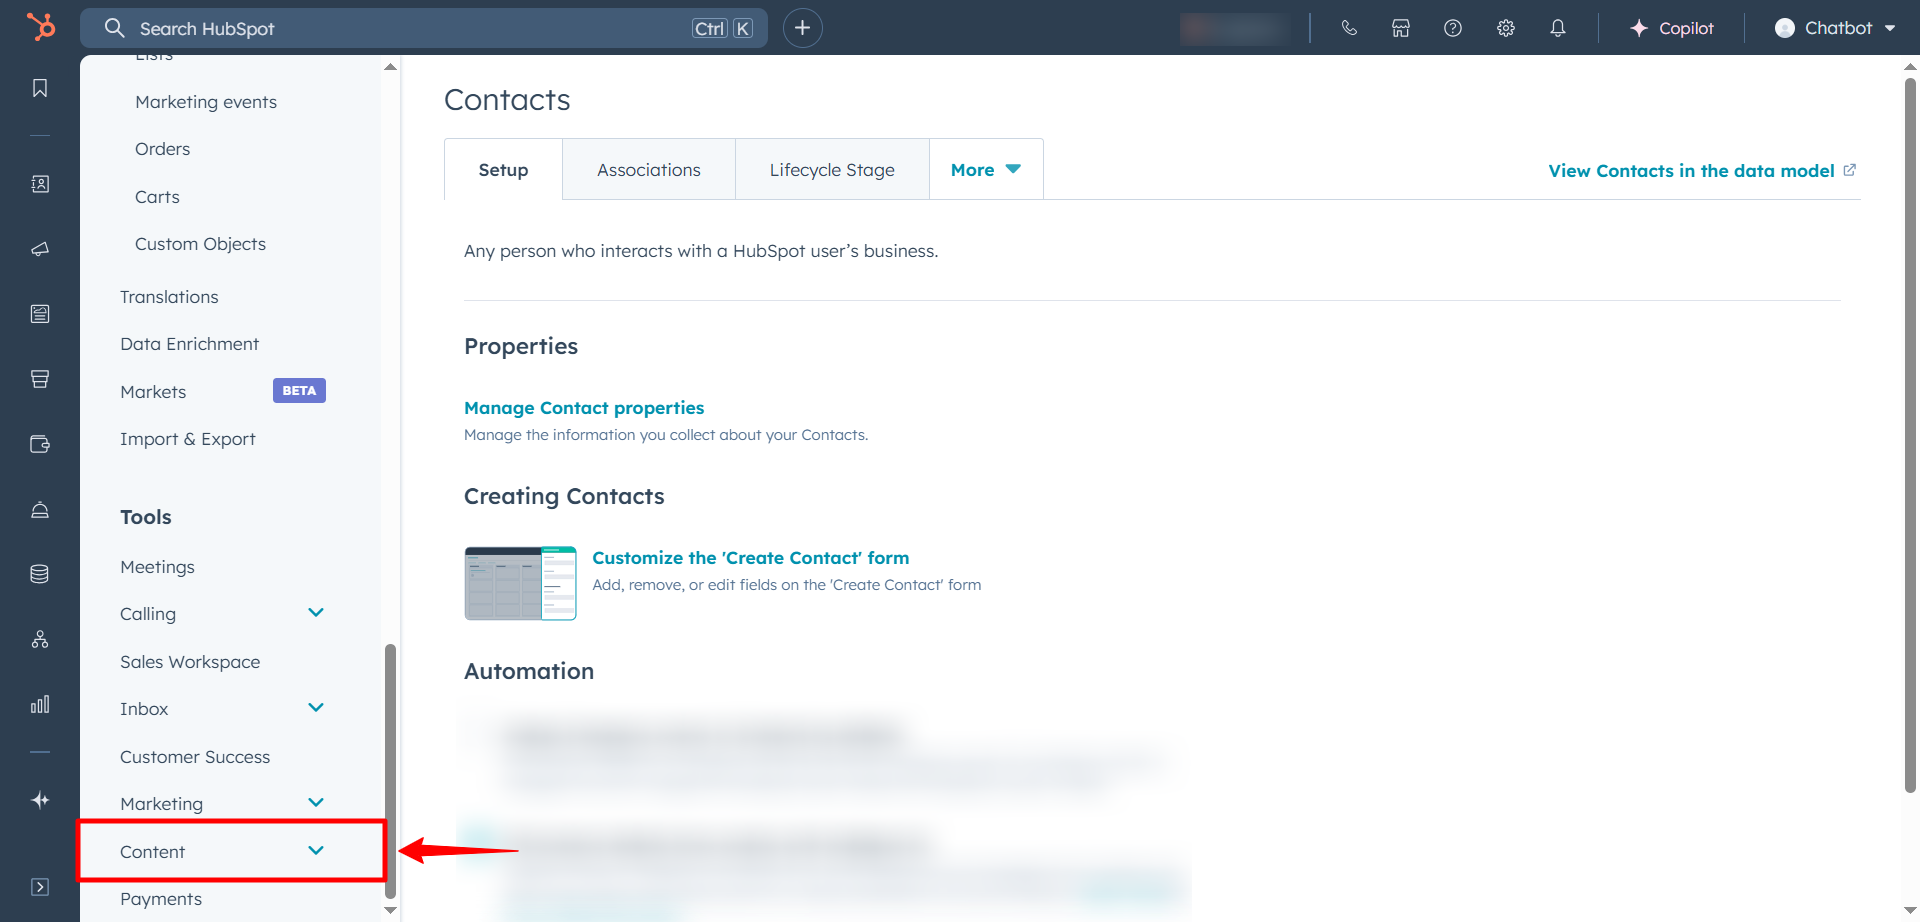Image resolution: width=1920 pixels, height=922 pixels.
Task: Open the Notifications bell
Action: point(1558,28)
